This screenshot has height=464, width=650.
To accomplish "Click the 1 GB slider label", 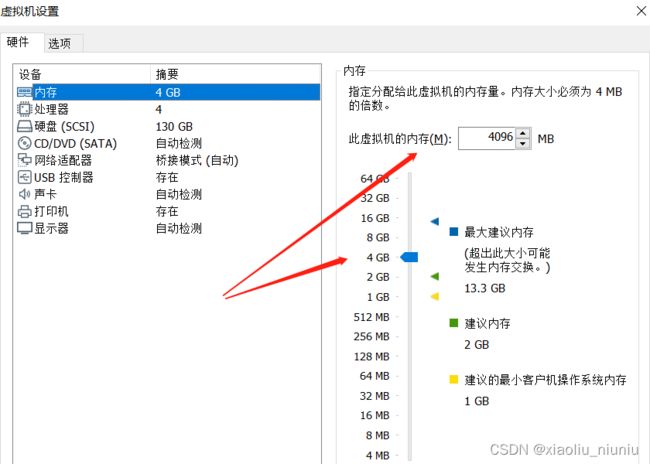I will (x=378, y=297).
